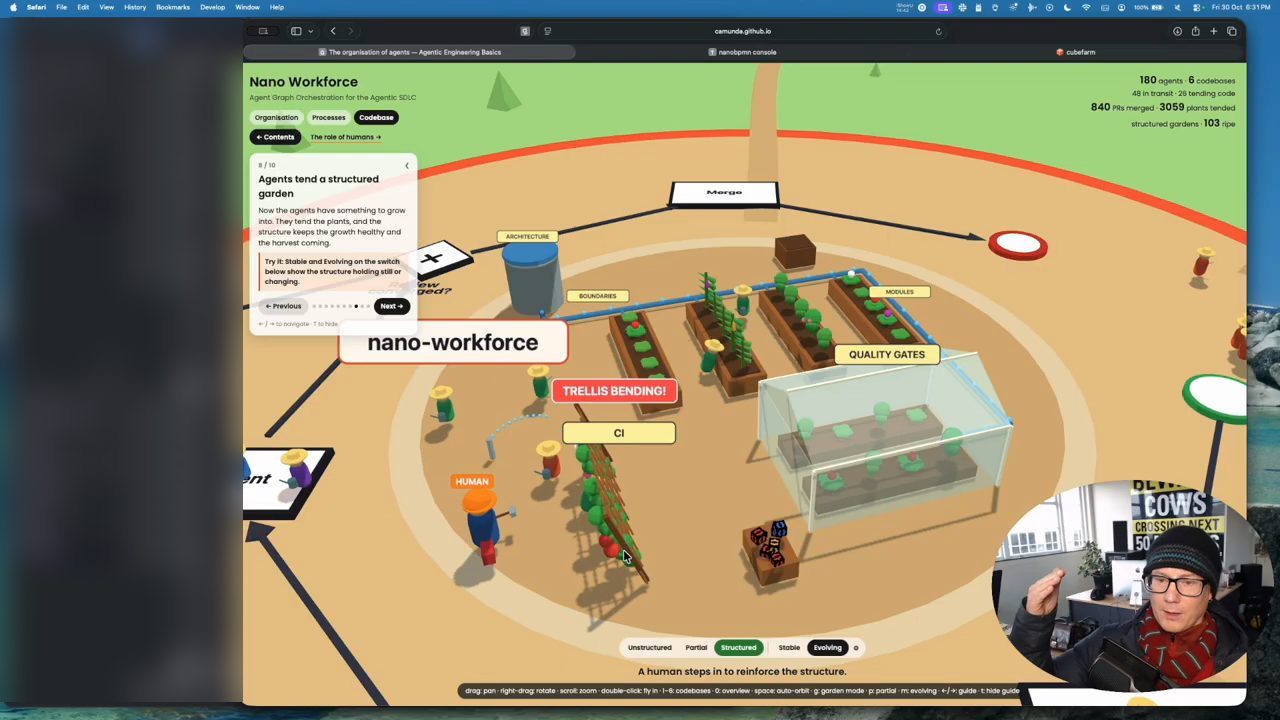This screenshot has width=1280, height=720.
Task: Click the ARCHITECTURE silo label
Action: (x=527, y=237)
